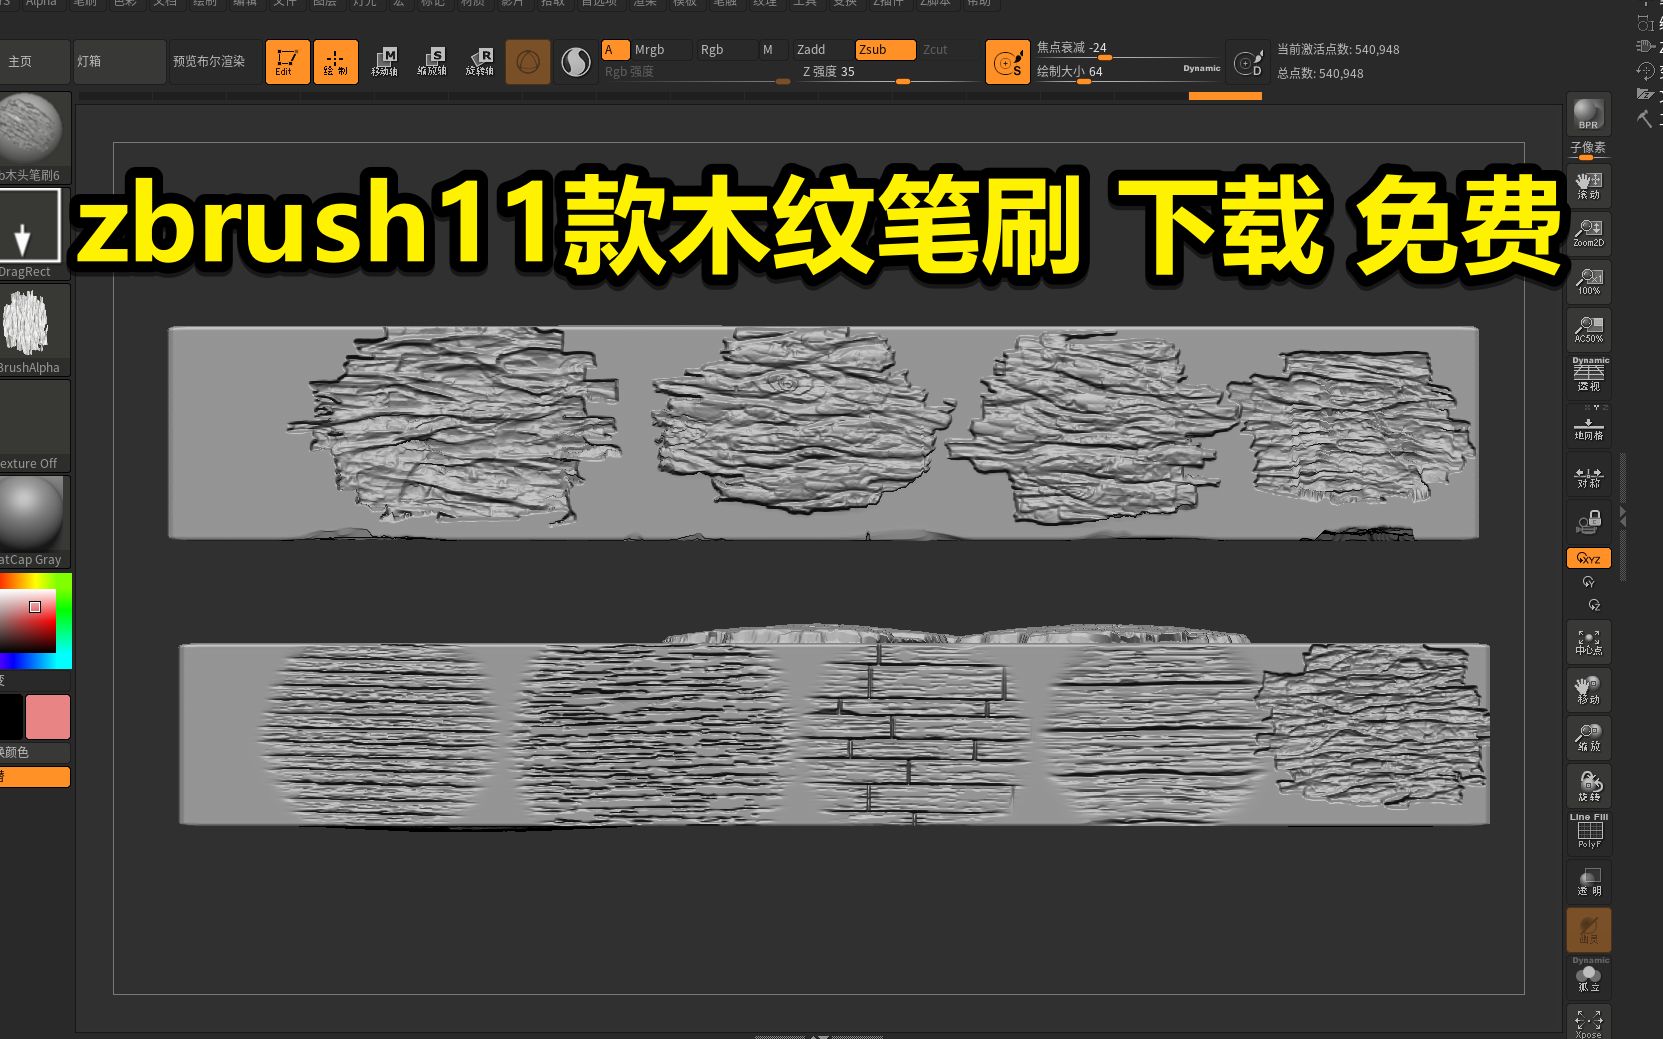Activate the Zoom2D magnify icon
This screenshot has height=1039, width=1663.
tap(1588, 232)
